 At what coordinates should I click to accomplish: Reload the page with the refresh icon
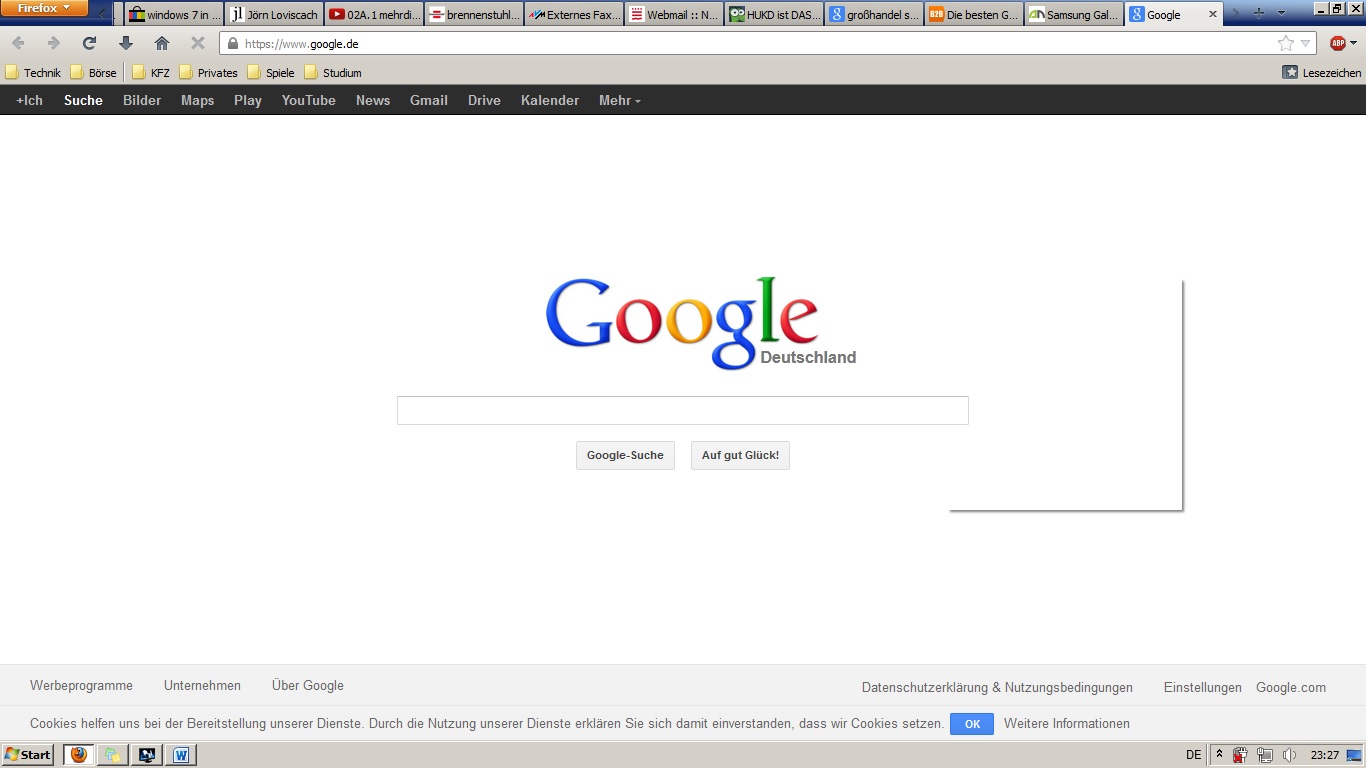point(89,43)
